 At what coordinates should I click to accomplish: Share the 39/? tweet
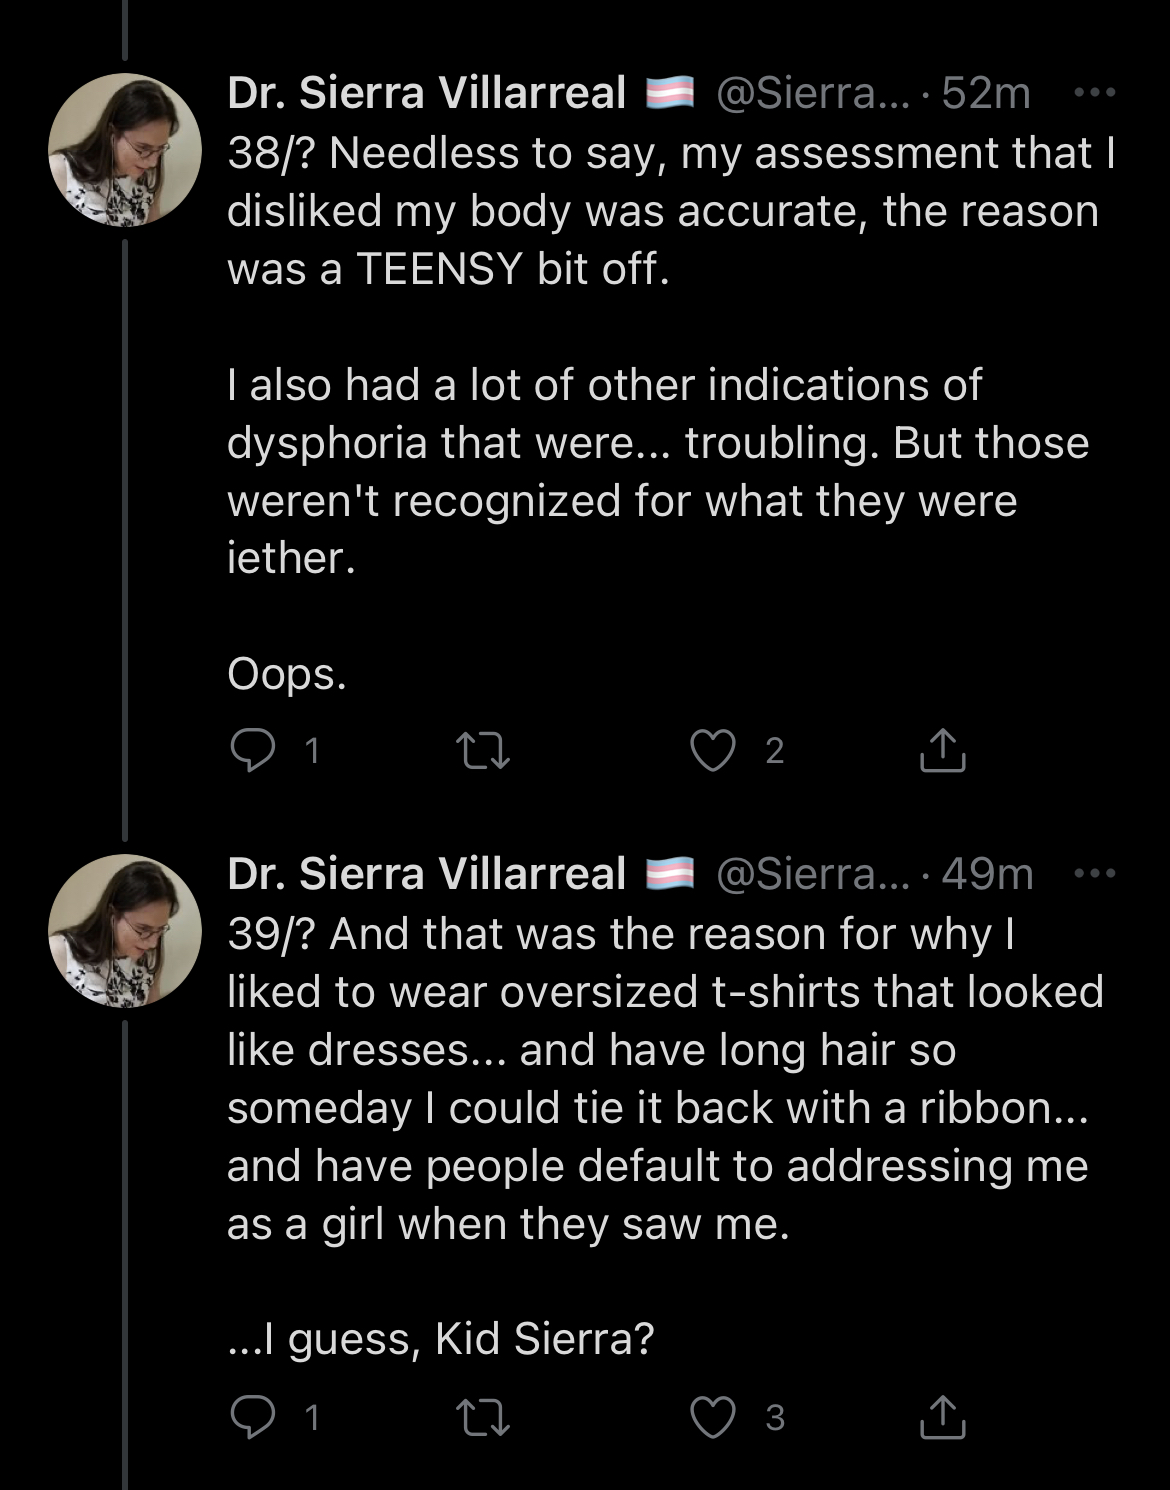[x=942, y=1417]
